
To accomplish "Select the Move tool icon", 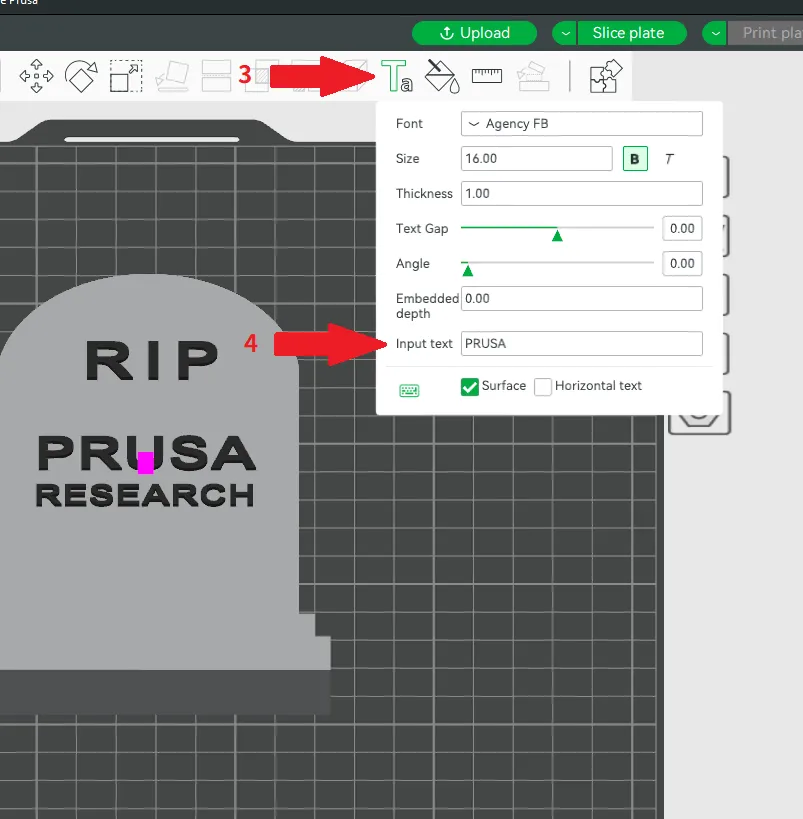I will point(36,76).
